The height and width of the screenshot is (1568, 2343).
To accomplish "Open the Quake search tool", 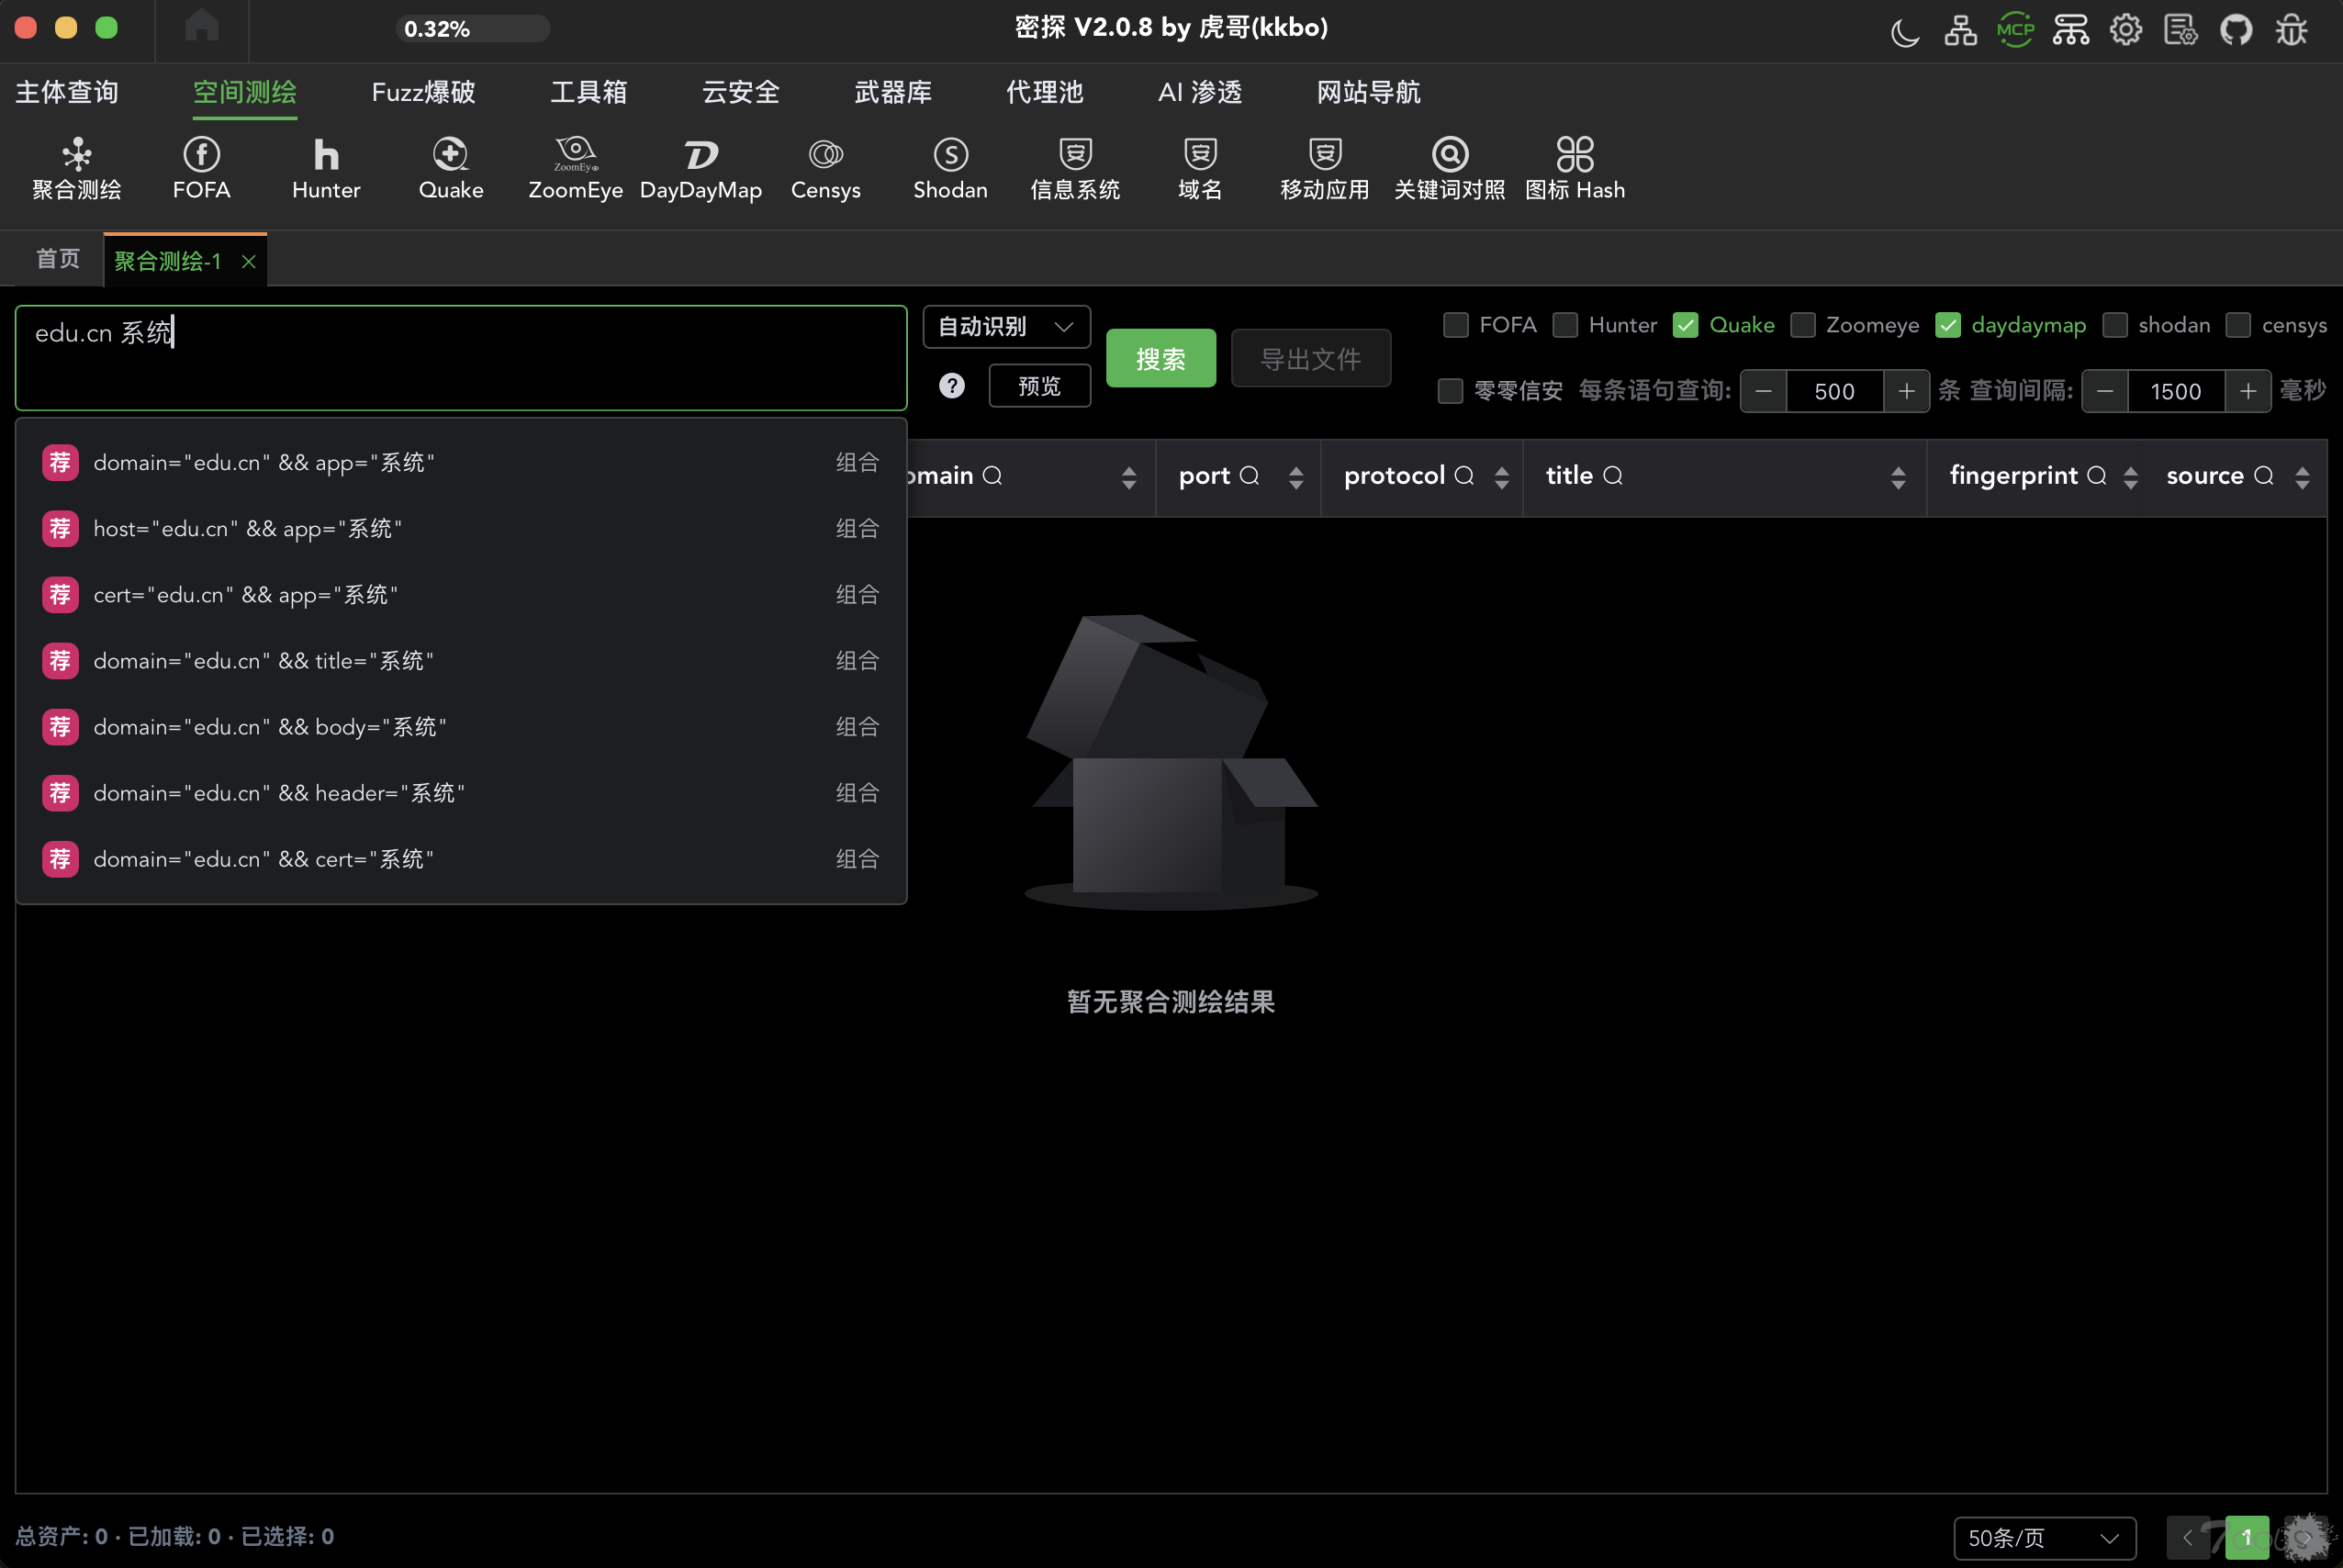I will tap(451, 169).
